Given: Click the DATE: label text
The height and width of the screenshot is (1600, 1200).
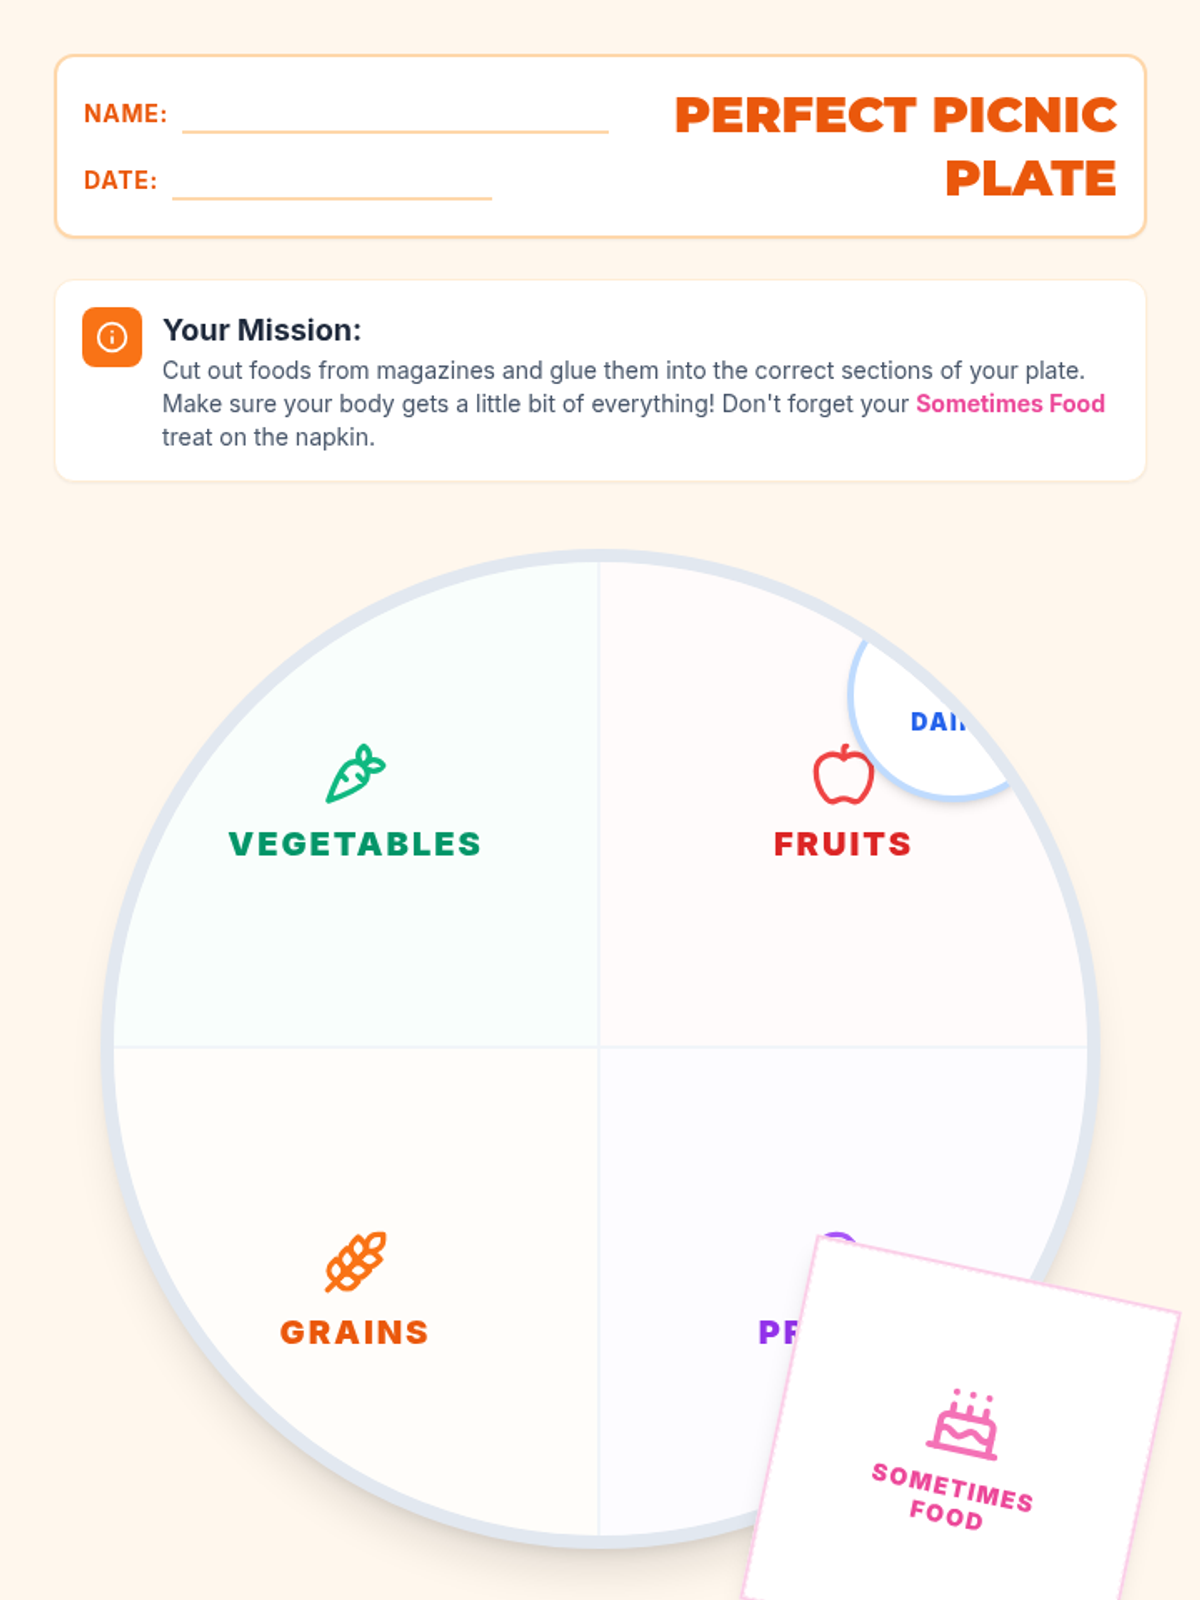Looking at the screenshot, I should 121,180.
